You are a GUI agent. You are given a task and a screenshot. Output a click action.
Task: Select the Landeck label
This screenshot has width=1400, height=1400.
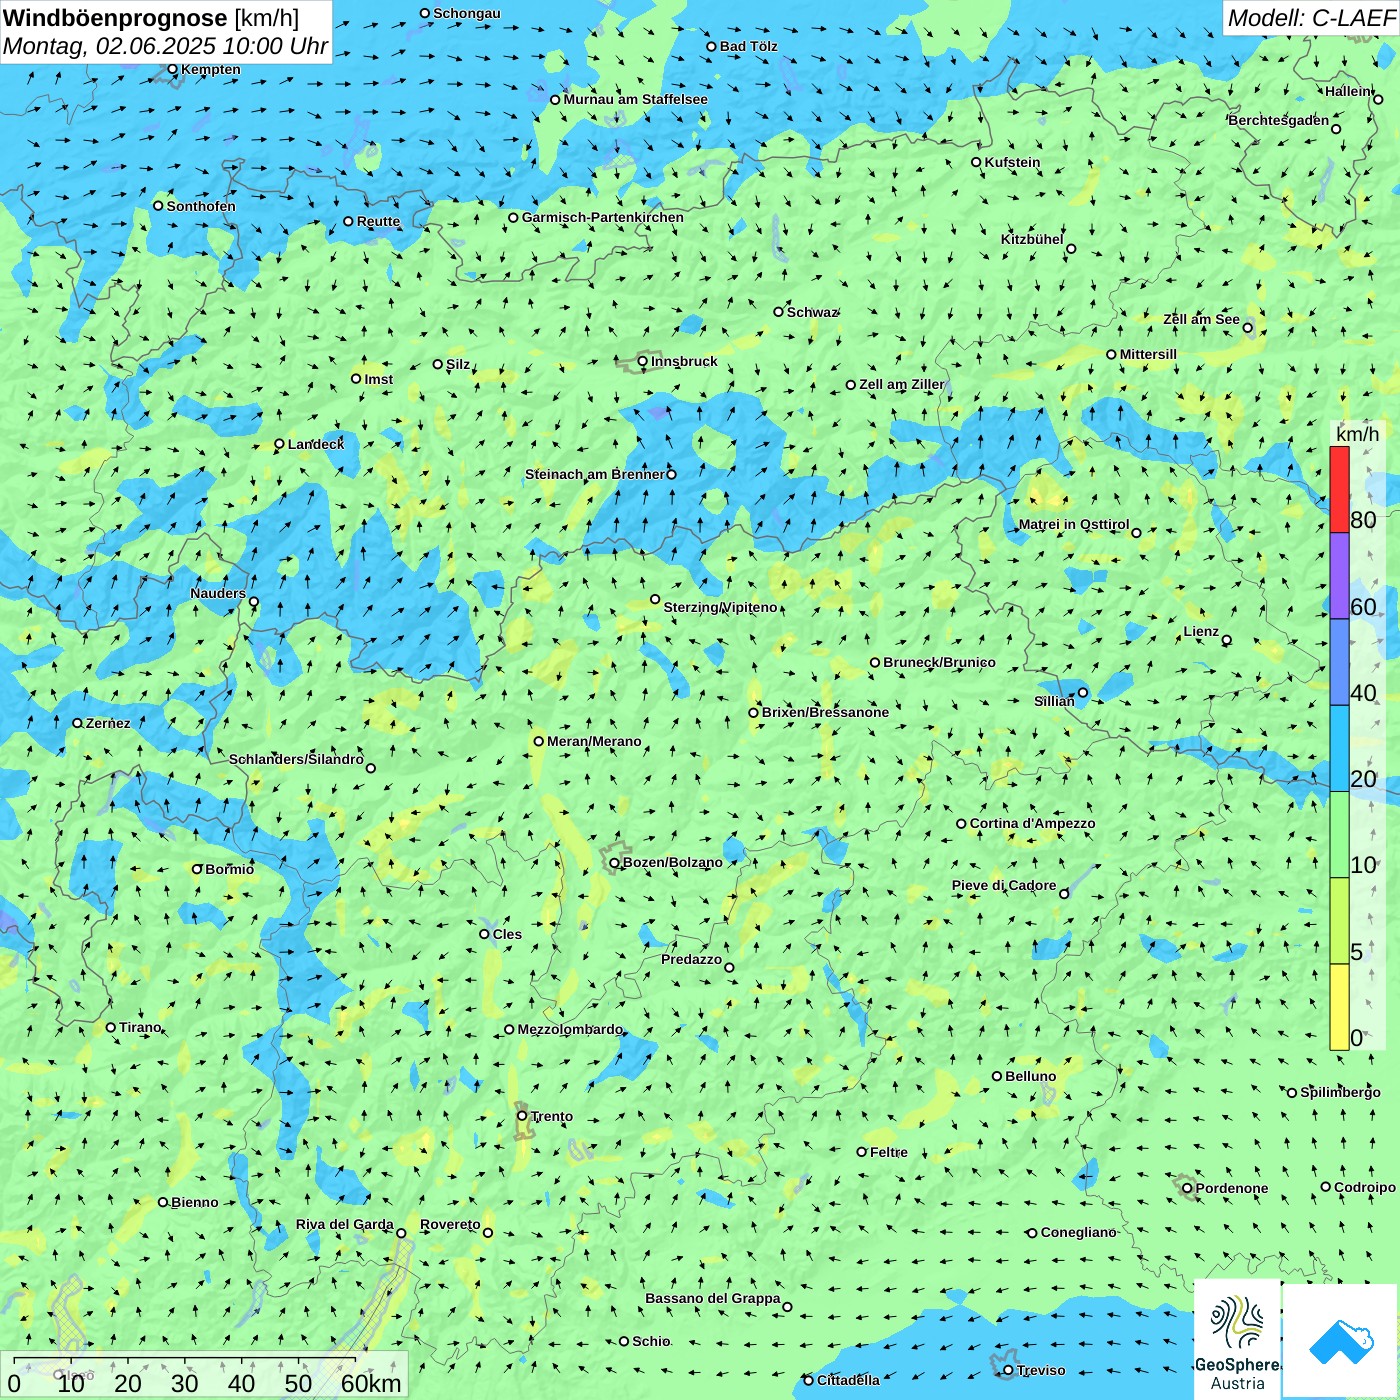[x=316, y=444]
